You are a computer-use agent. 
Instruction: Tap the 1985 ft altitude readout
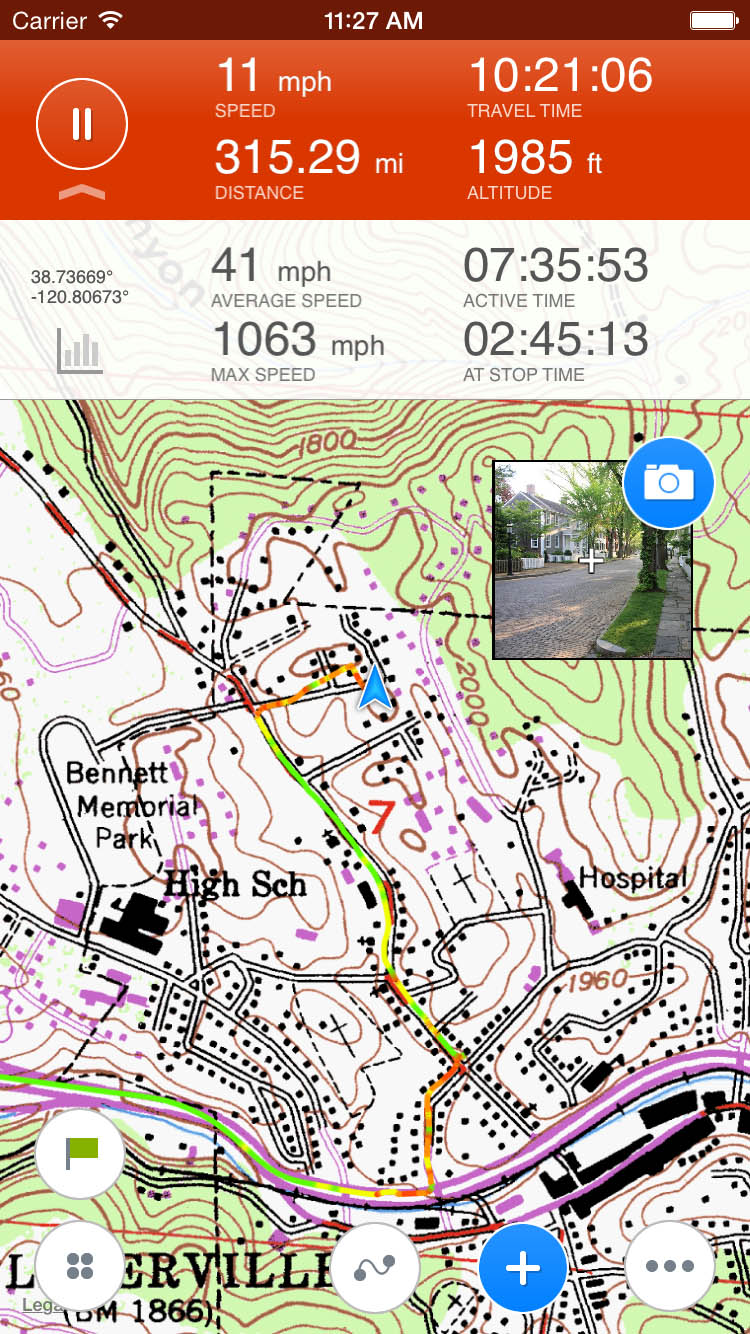(x=535, y=157)
